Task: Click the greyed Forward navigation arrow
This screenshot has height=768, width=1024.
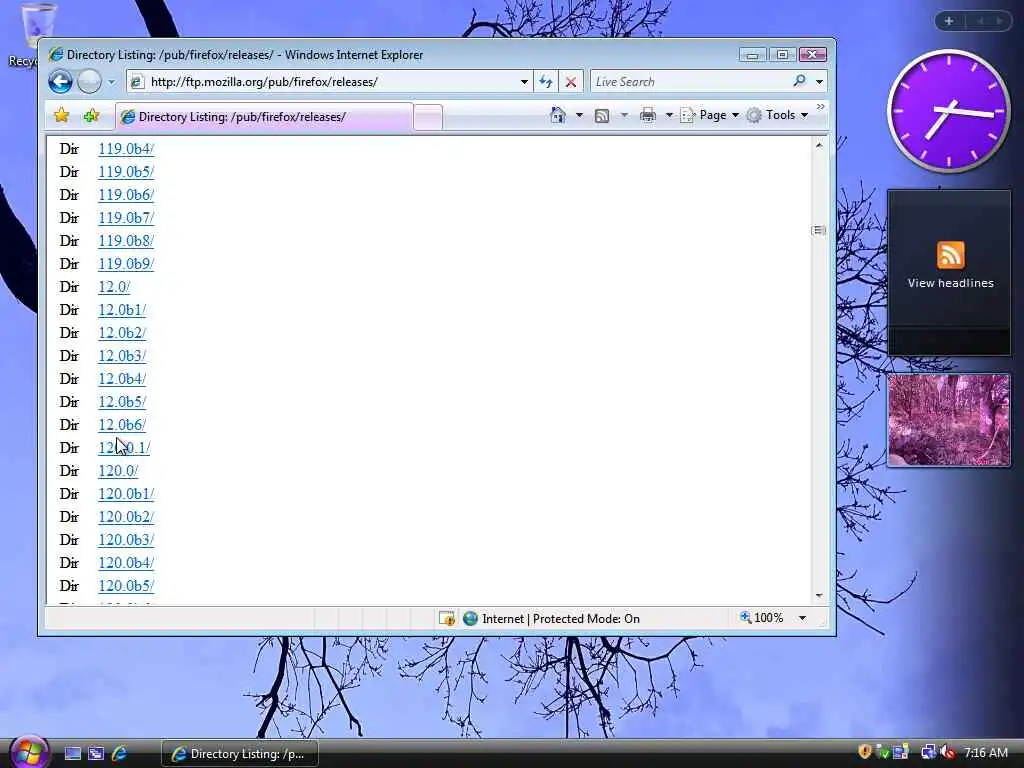Action: [89, 82]
